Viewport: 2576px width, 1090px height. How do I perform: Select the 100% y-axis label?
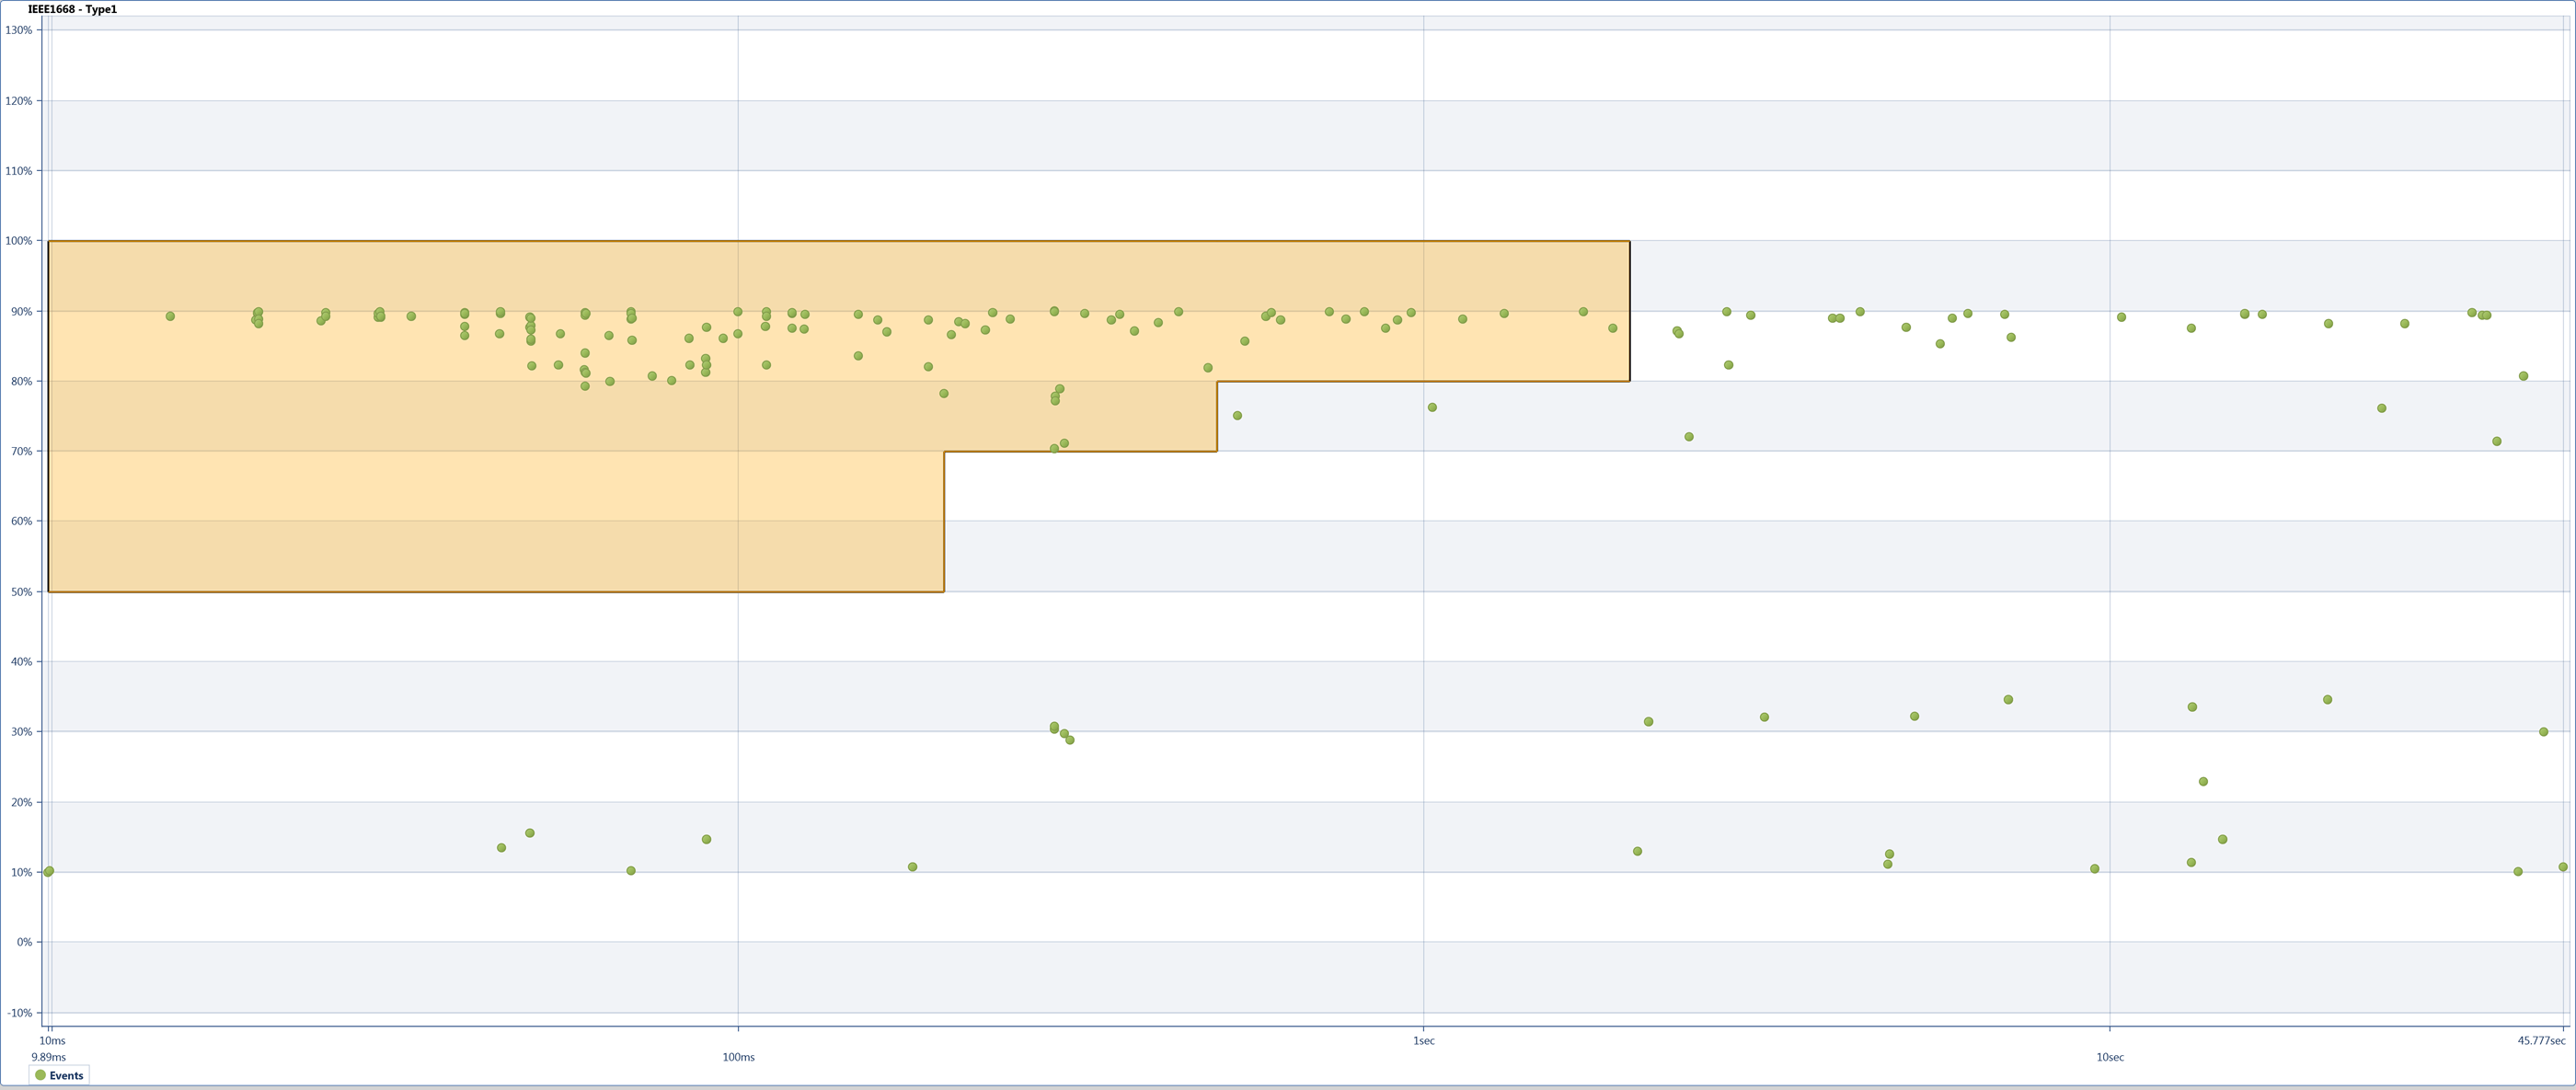click(x=19, y=241)
